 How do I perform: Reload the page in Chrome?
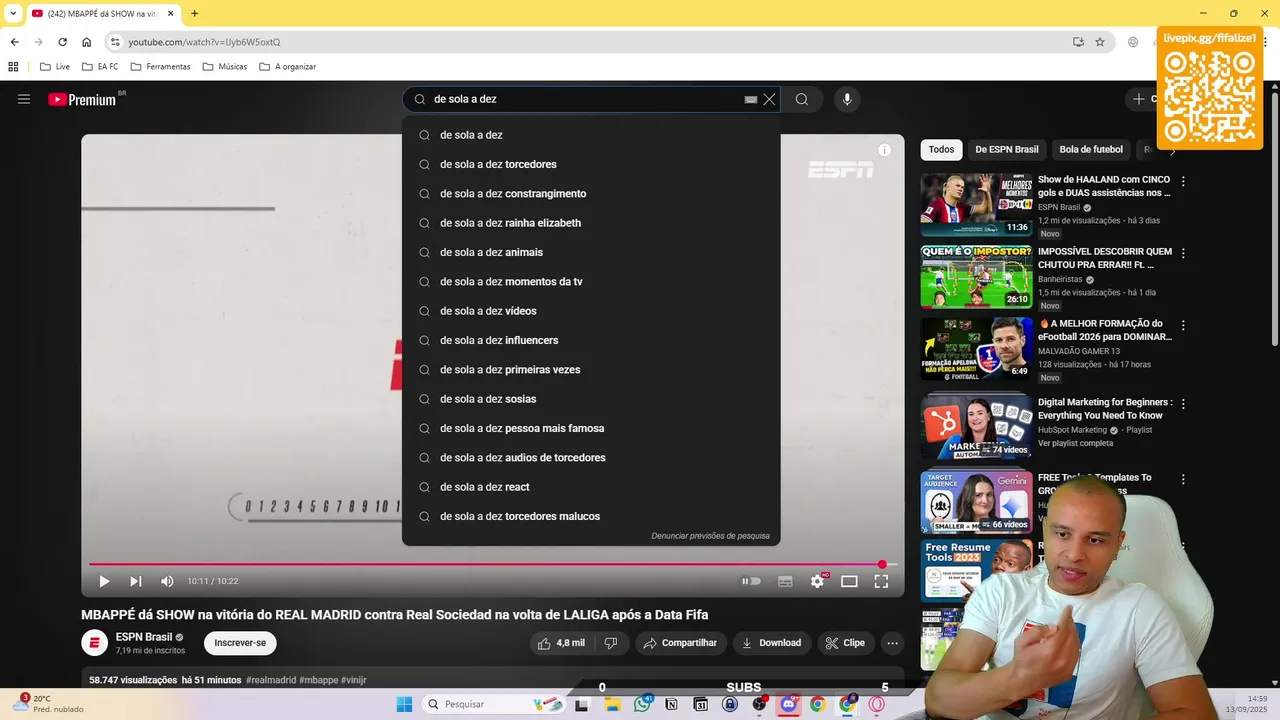tap(62, 42)
